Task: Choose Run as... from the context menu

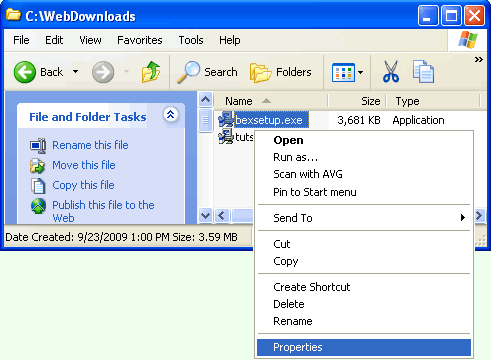Action: pyautogui.click(x=364, y=157)
